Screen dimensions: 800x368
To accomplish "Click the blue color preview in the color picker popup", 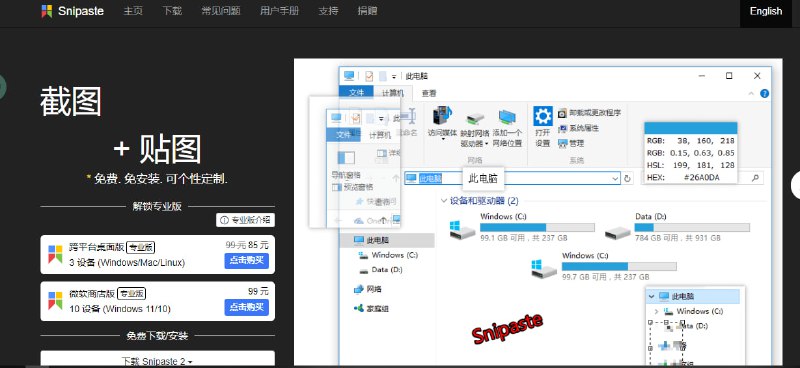I will [691, 128].
